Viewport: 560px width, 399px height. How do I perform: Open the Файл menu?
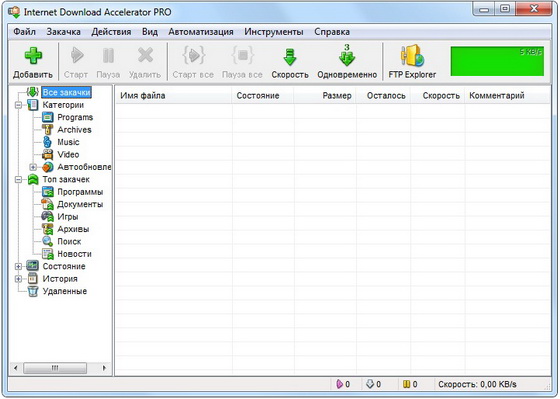click(24, 32)
